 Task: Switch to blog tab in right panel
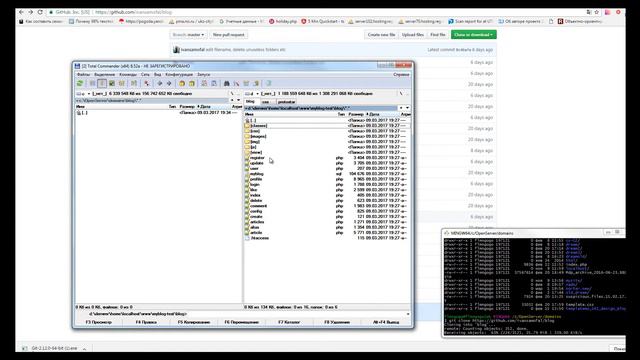tap(251, 102)
